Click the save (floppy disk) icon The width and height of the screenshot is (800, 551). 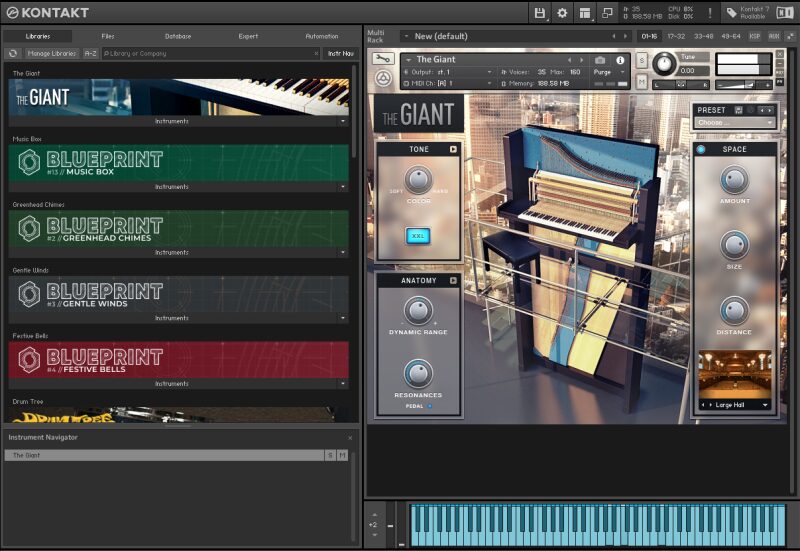540,13
